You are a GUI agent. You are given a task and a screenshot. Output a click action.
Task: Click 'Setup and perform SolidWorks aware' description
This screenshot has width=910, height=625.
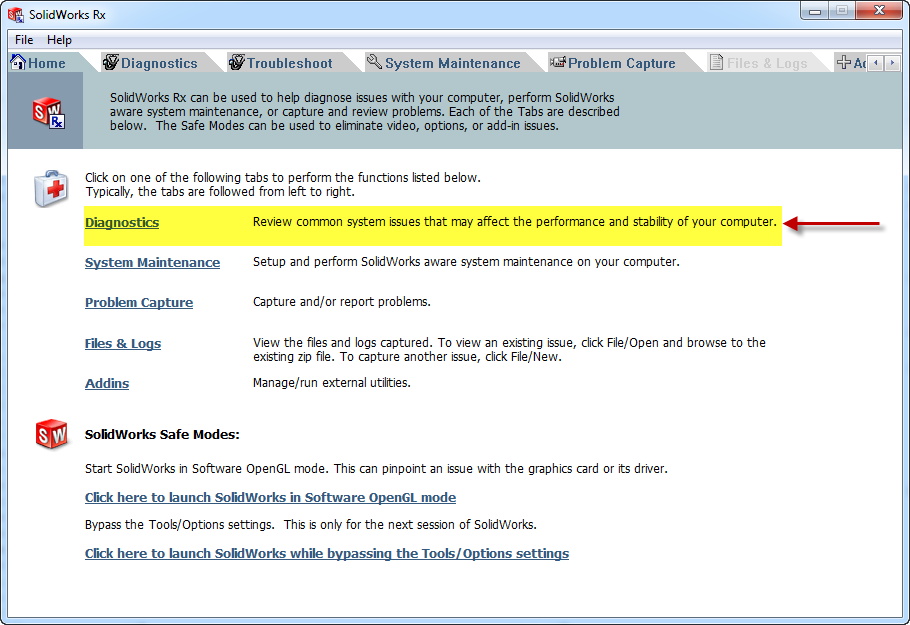pyautogui.click(x=466, y=262)
